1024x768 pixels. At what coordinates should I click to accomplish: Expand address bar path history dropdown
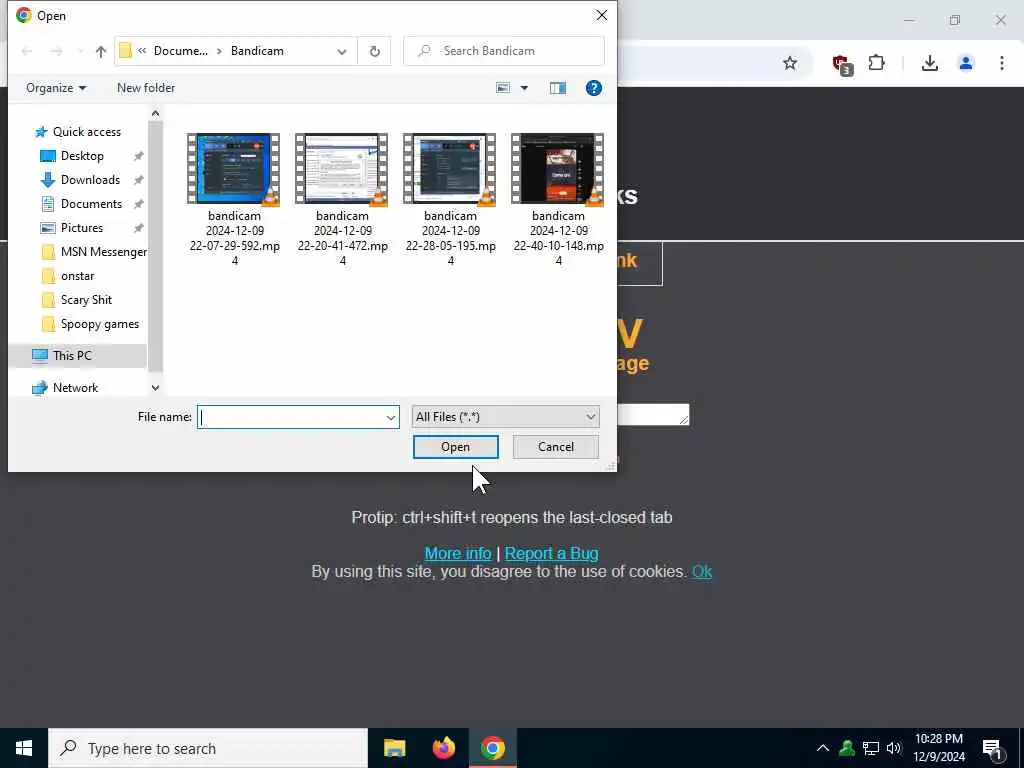pyautogui.click(x=342, y=52)
